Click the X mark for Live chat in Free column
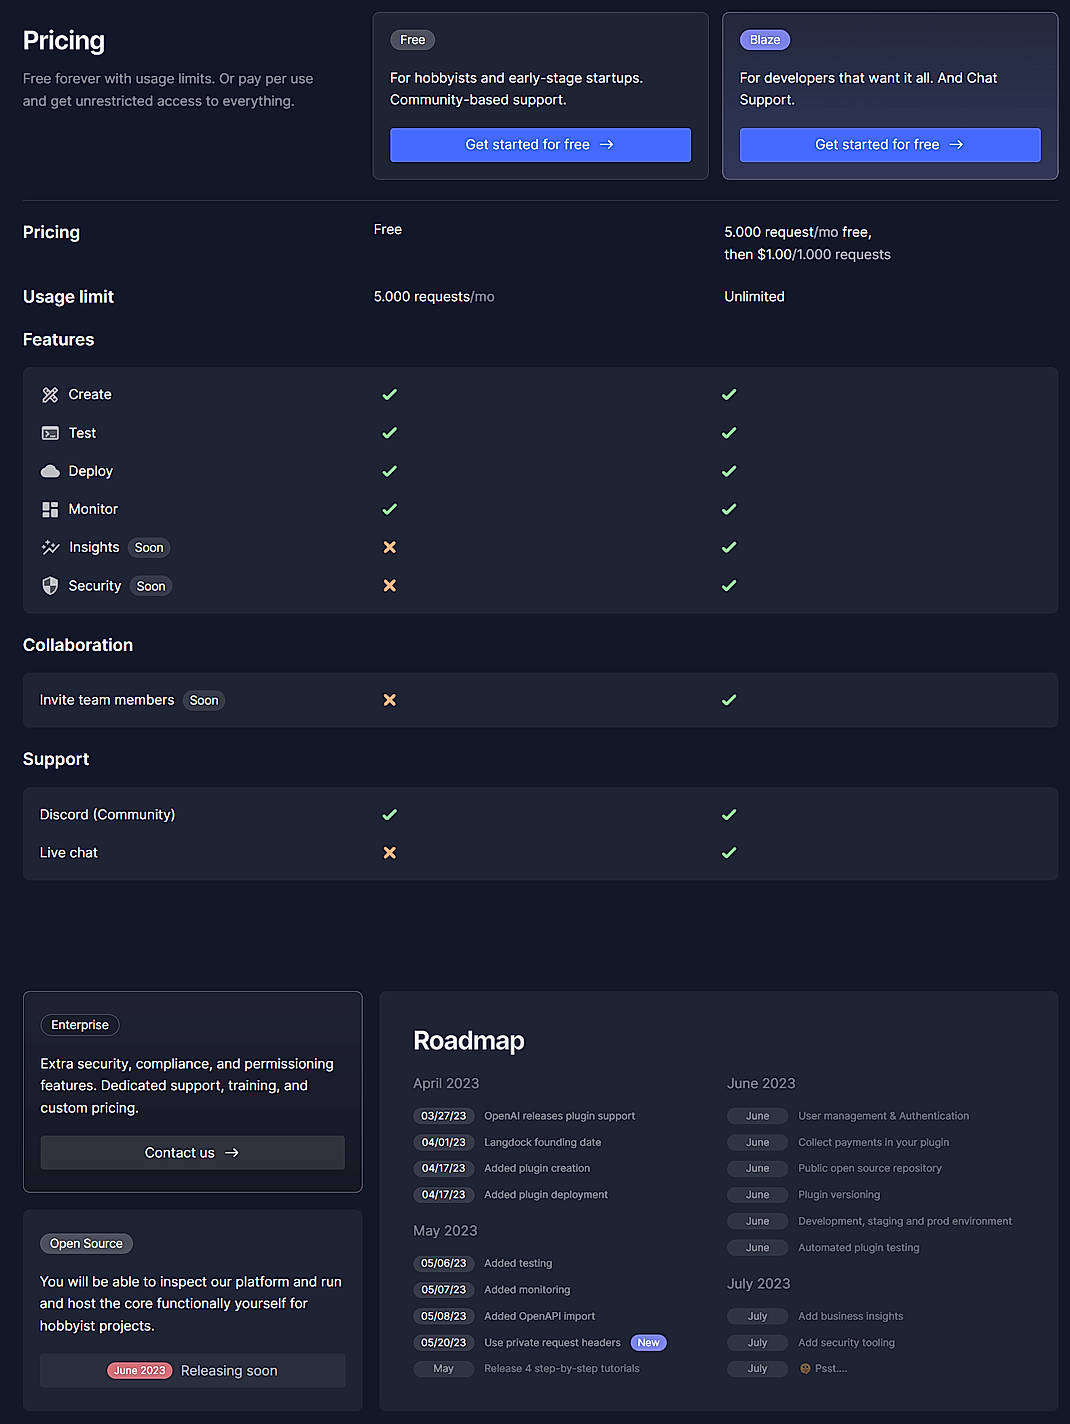 tap(389, 852)
